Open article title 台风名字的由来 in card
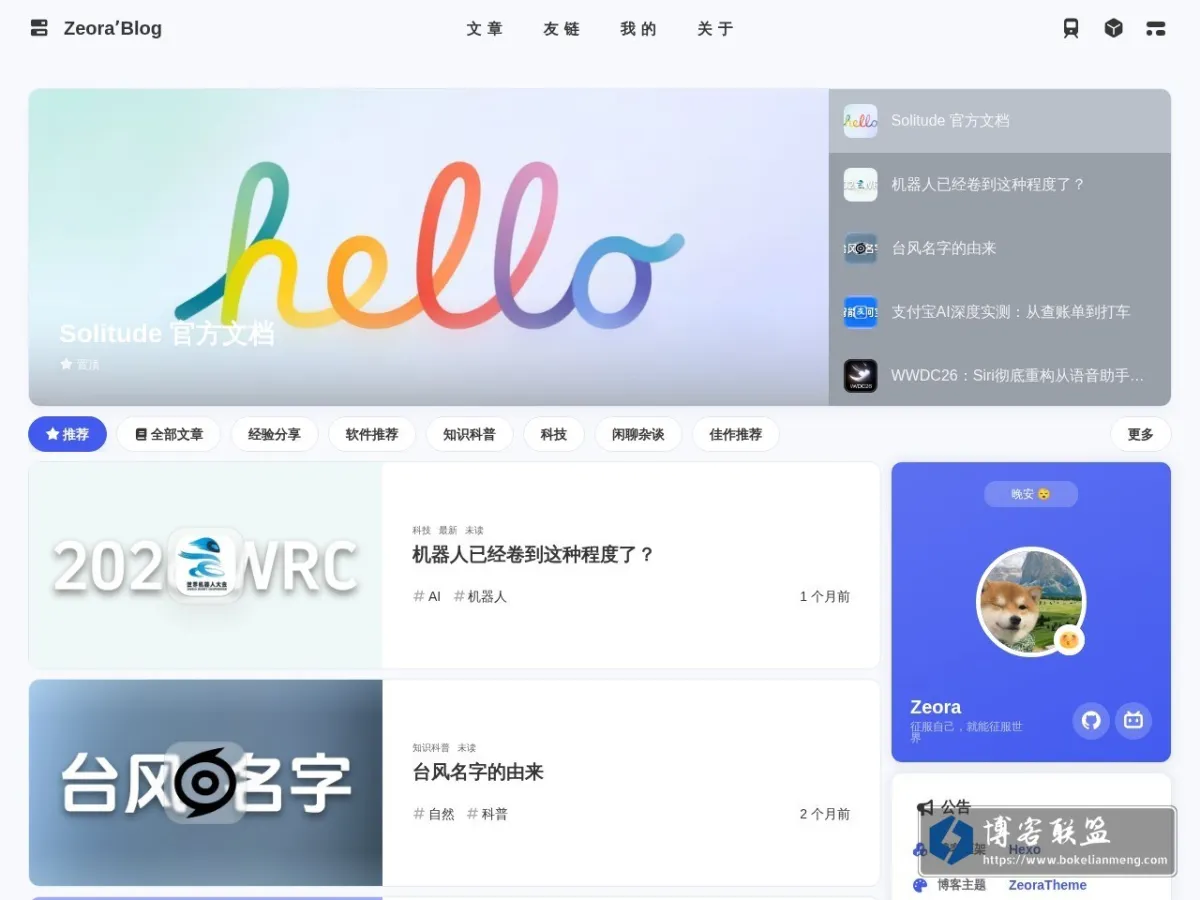 point(478,772)
